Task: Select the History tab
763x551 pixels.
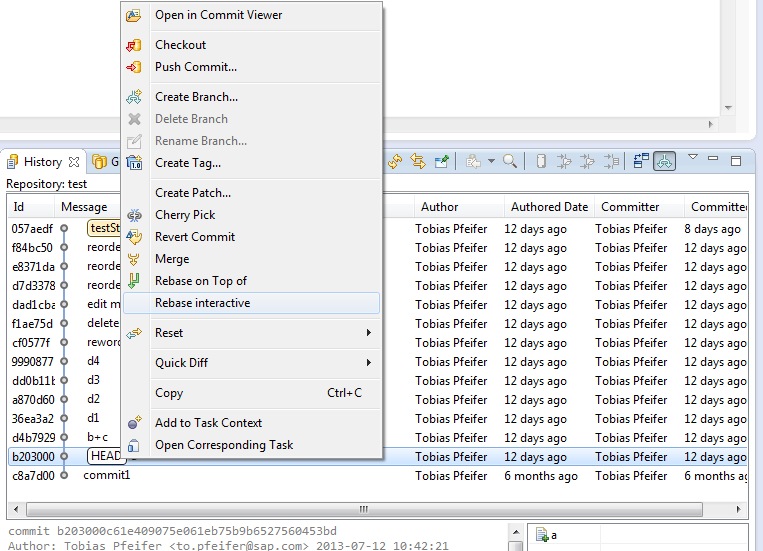Action: pos(42,162)
